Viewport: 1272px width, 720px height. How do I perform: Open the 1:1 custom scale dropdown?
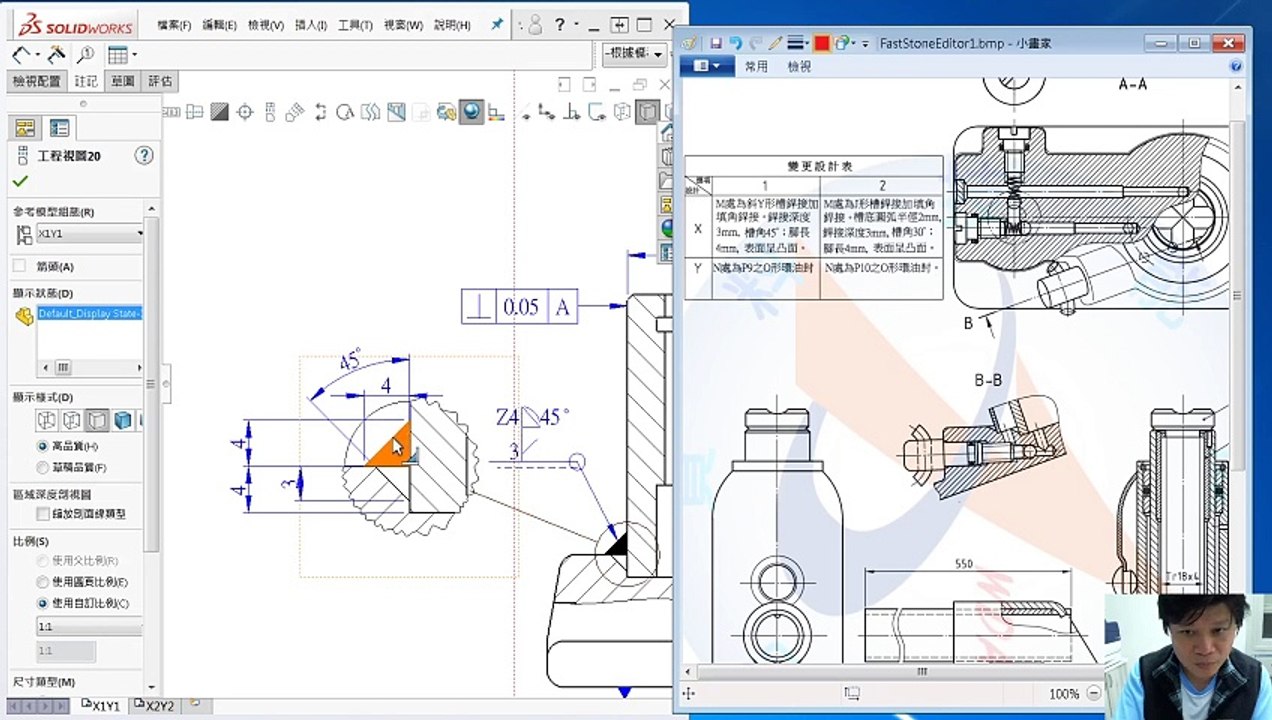point(90,626)
